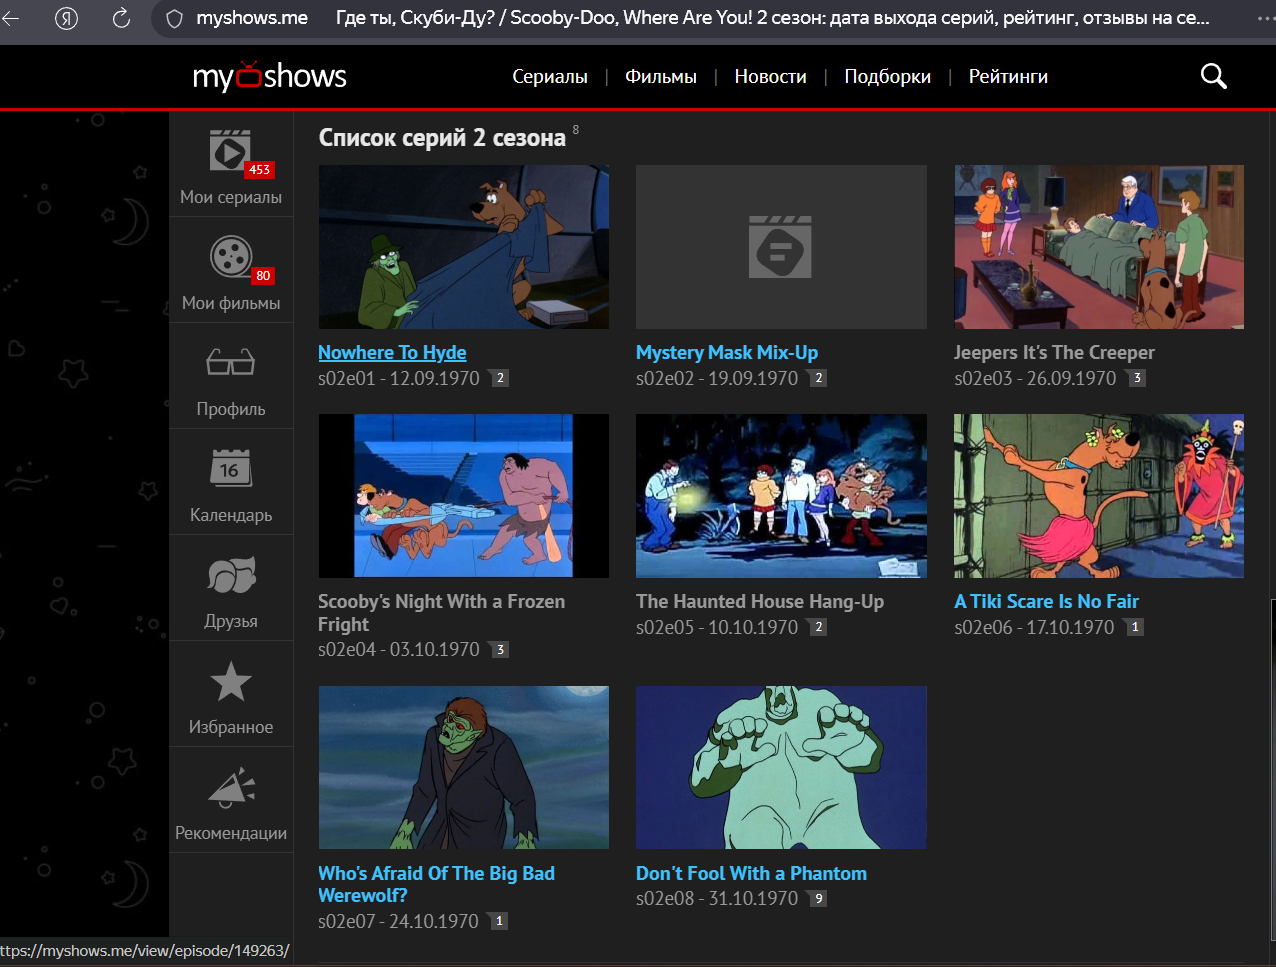Open Mystery Mask Mix-Up episode link
The width and height of the screenshot is (1276, 967).
[727, 352]
